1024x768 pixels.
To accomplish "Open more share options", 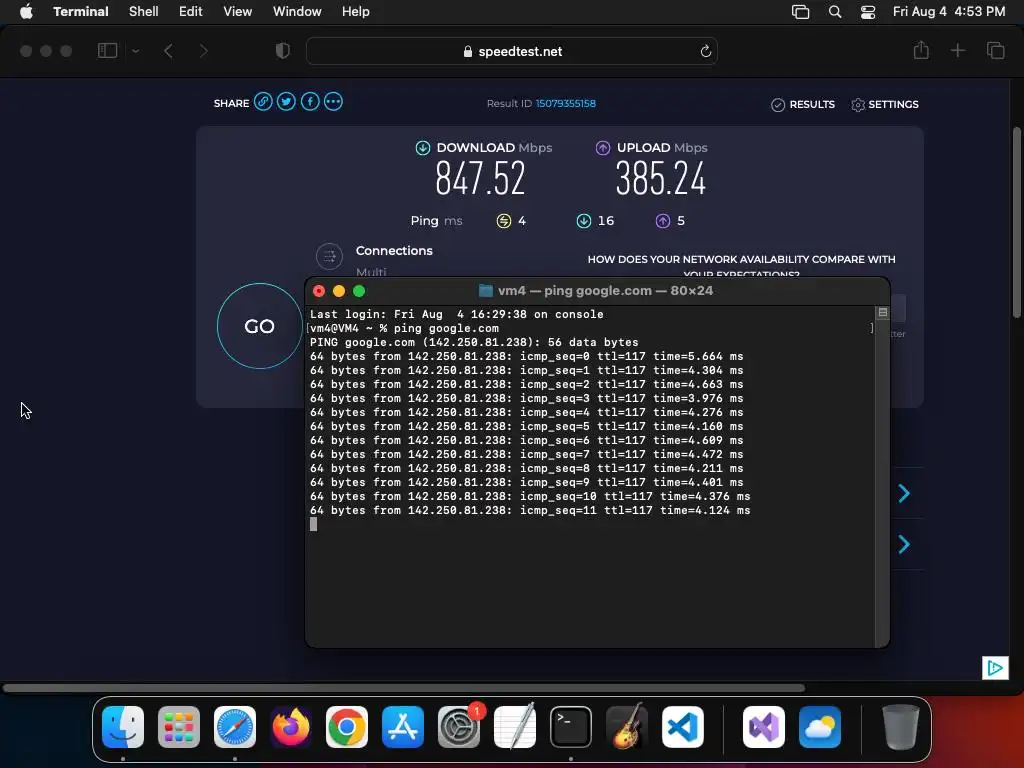I will click(333, 102).
